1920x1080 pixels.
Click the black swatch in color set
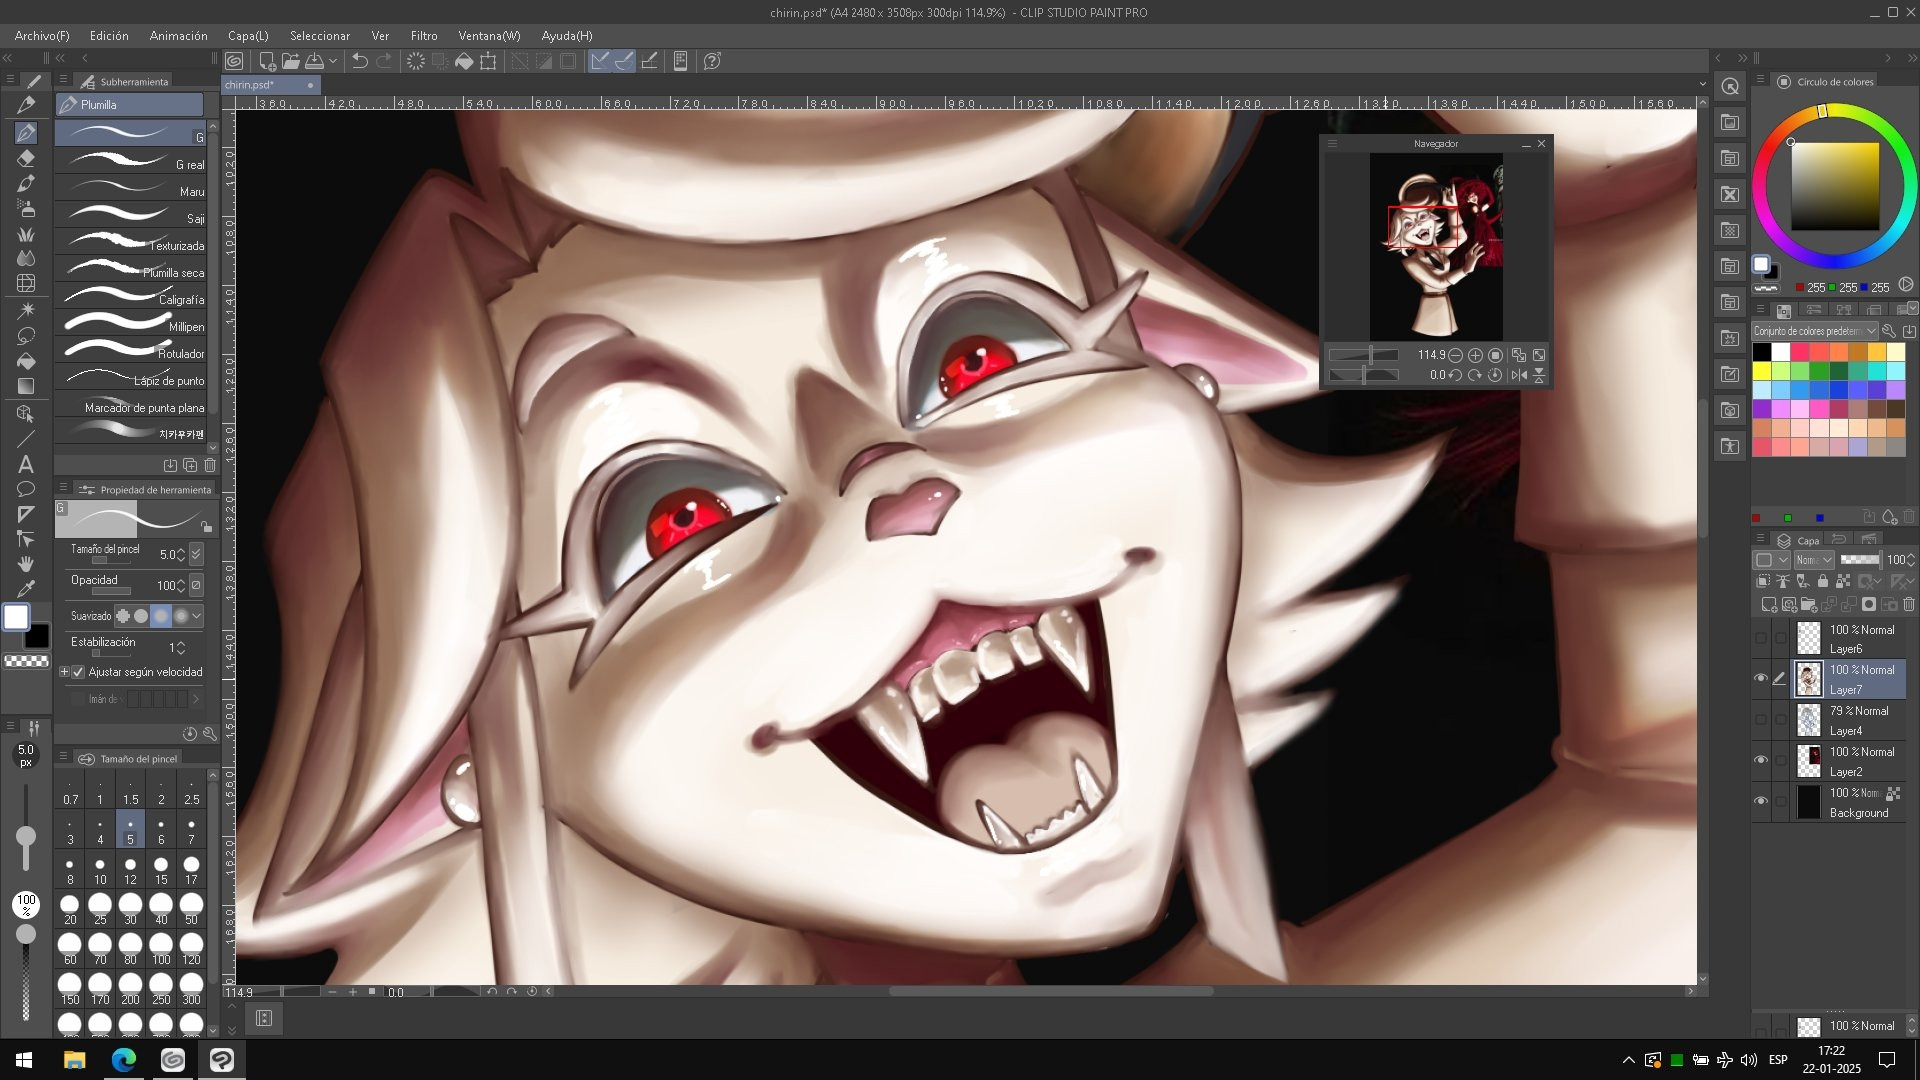pyautogui.click(x=1761, y=352)
